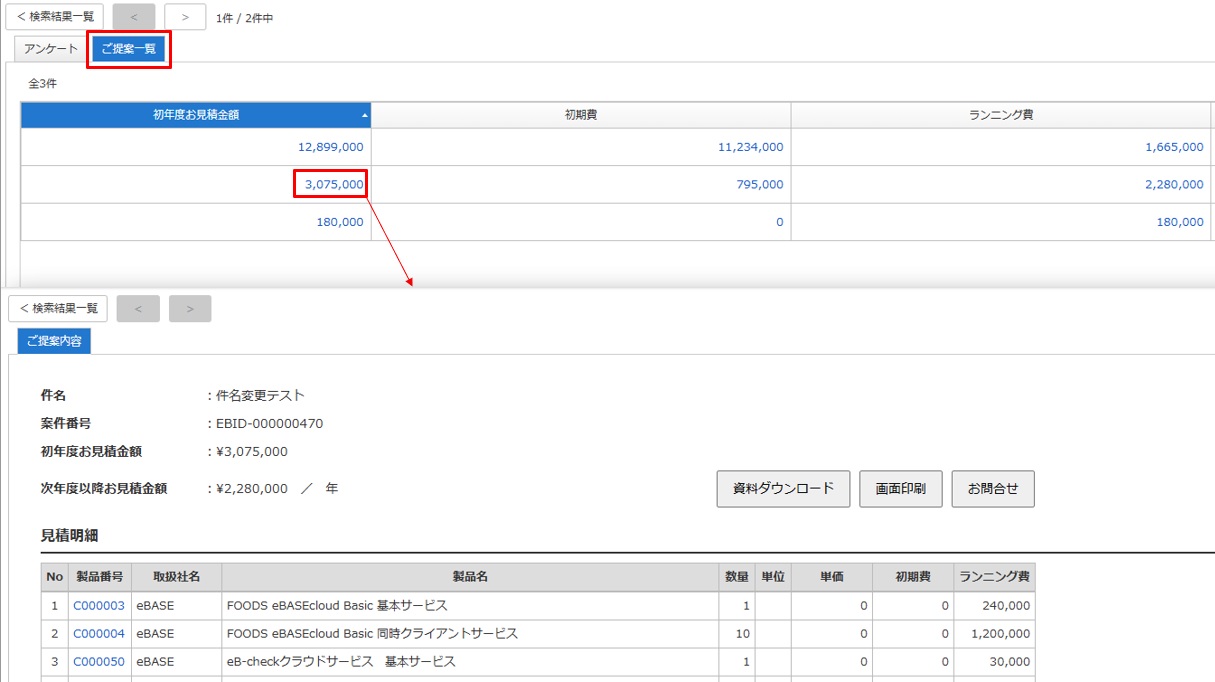Sort by the ランニング費 column header in top table
Viewport: 1215px width, 682px height.
coord(1001,115)
